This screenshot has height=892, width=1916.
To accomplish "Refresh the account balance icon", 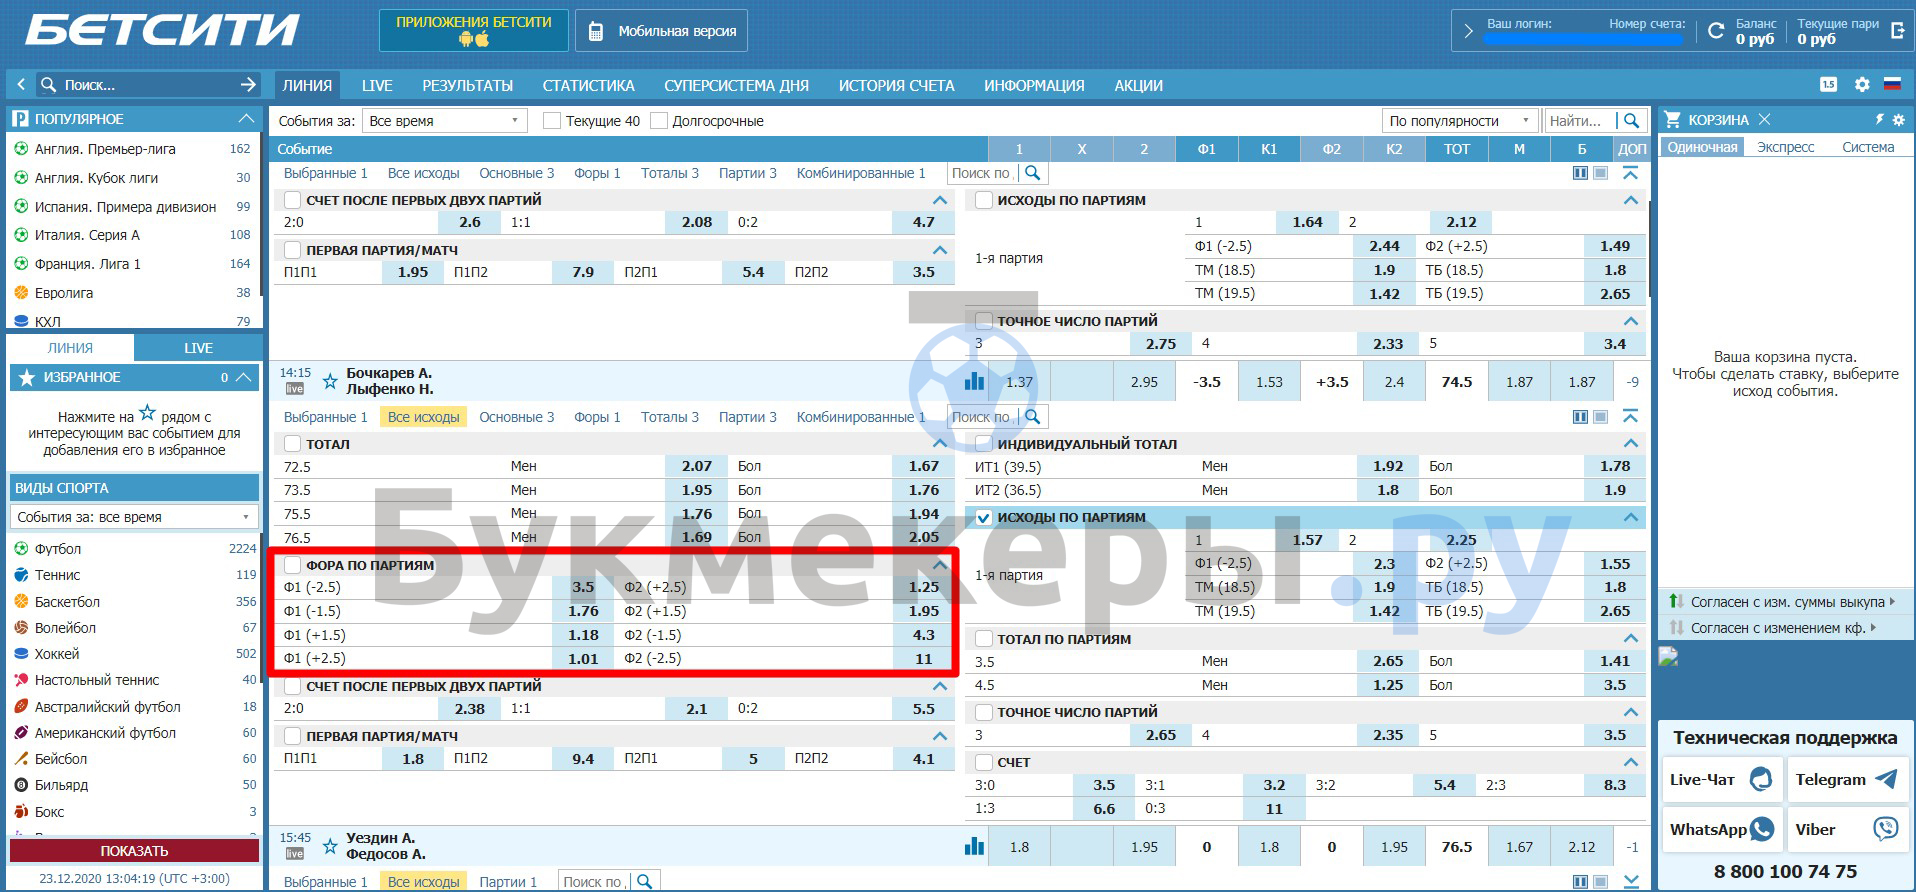I will pyautogui.click(x=1716, y=31).
